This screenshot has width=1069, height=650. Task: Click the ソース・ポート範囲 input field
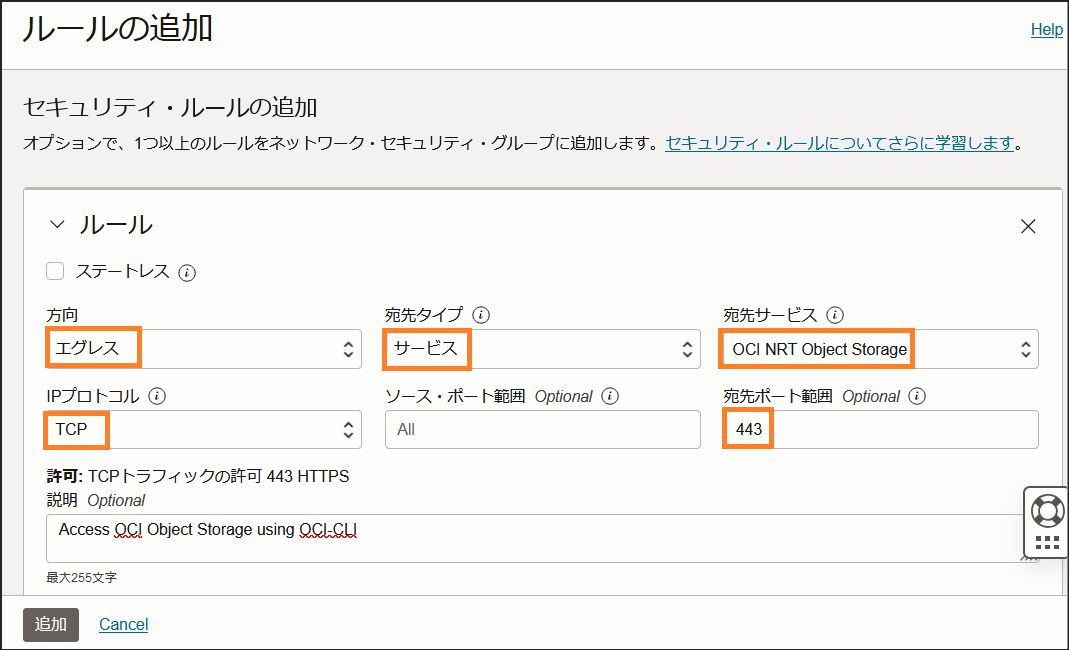click(x=543, y=430)
